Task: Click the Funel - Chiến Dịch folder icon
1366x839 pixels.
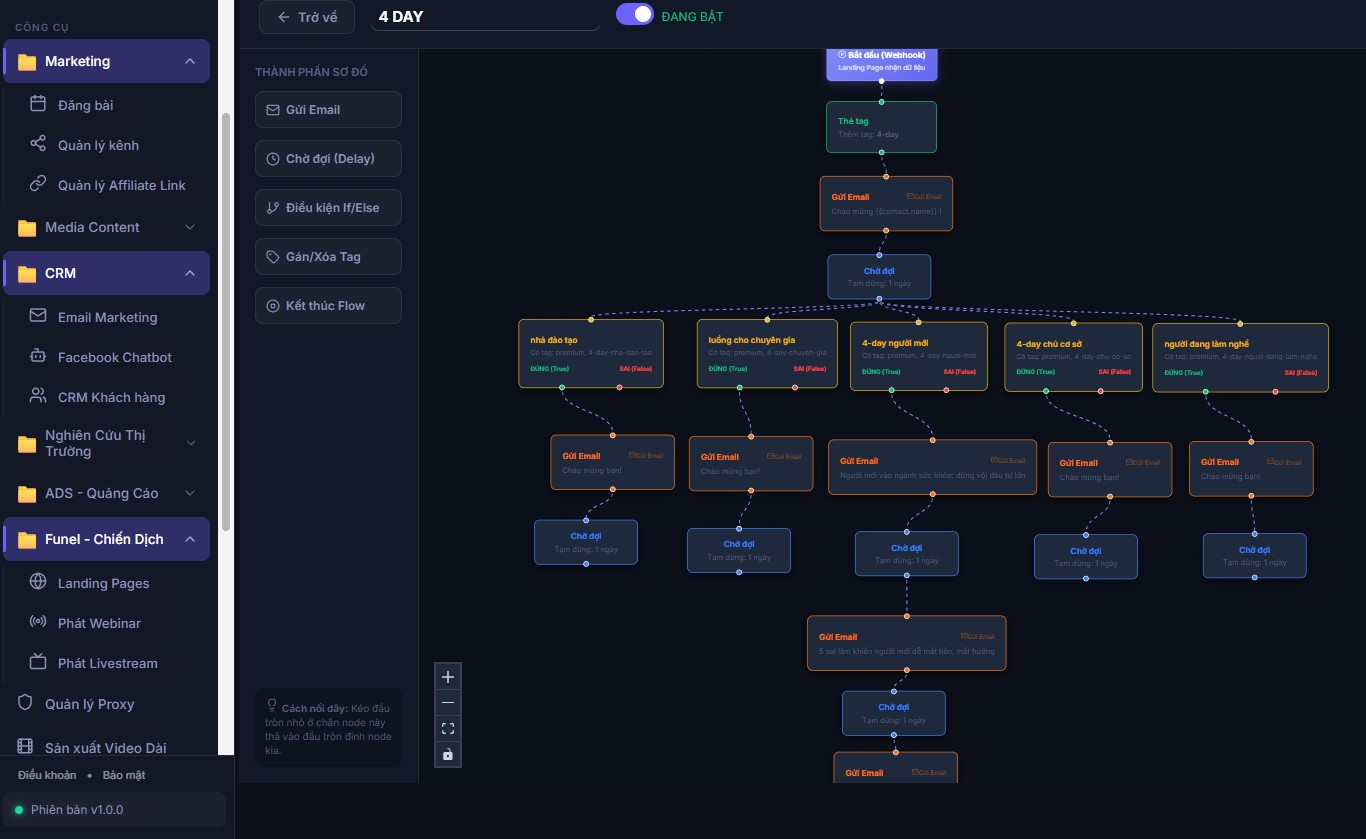Action: tap(27, 540)
